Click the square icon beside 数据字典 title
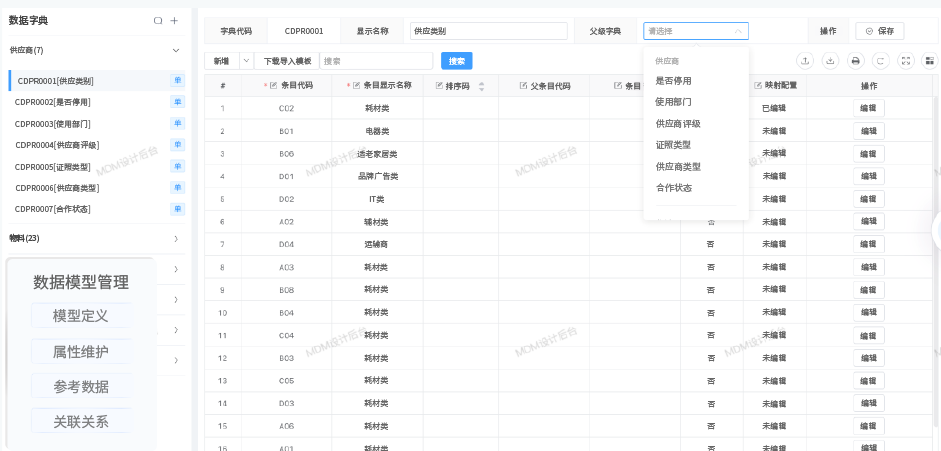This screenshot has height=451, width=941. click(x=158, y=20)
